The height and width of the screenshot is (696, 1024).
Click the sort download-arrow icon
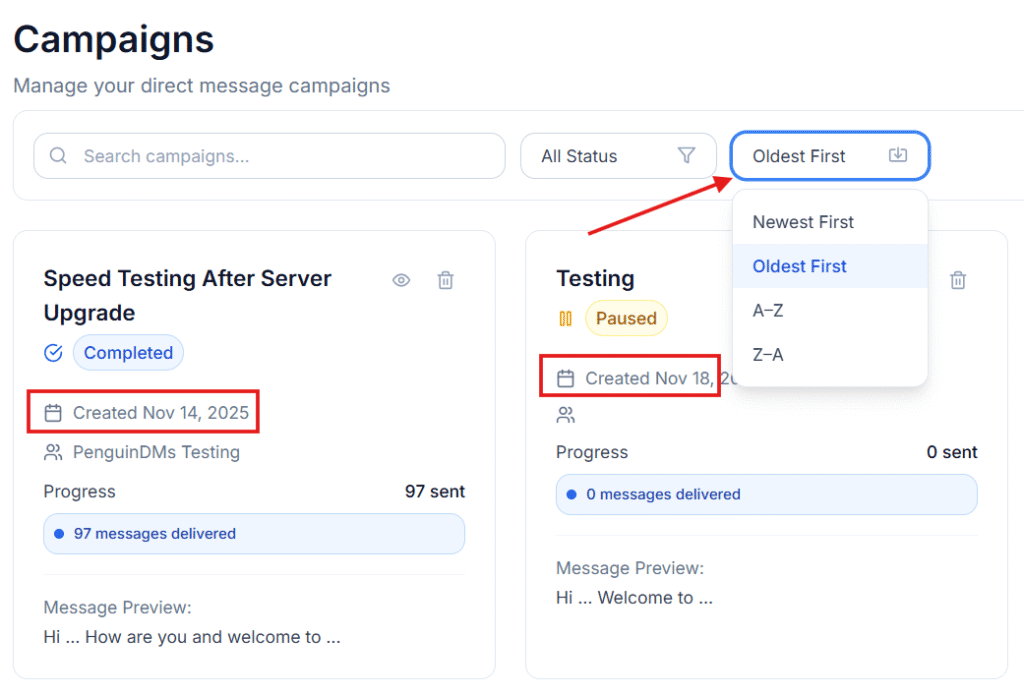(x=898, y=156)
